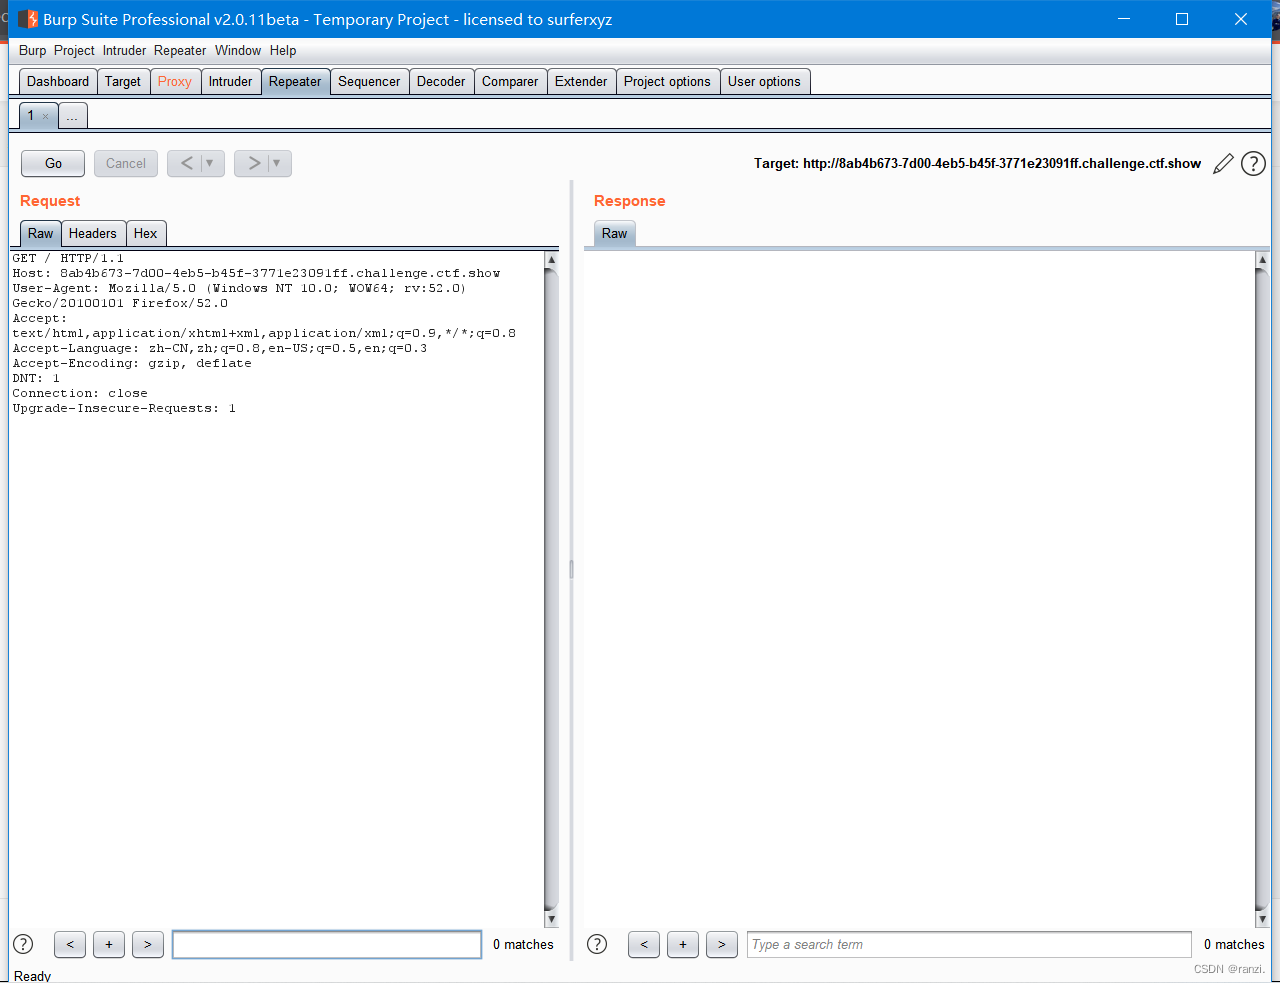Image resolution: width=1280 pixels, height=983 pixels.
Task: Click the DNT: 1 header line
Action: (36, 378)
